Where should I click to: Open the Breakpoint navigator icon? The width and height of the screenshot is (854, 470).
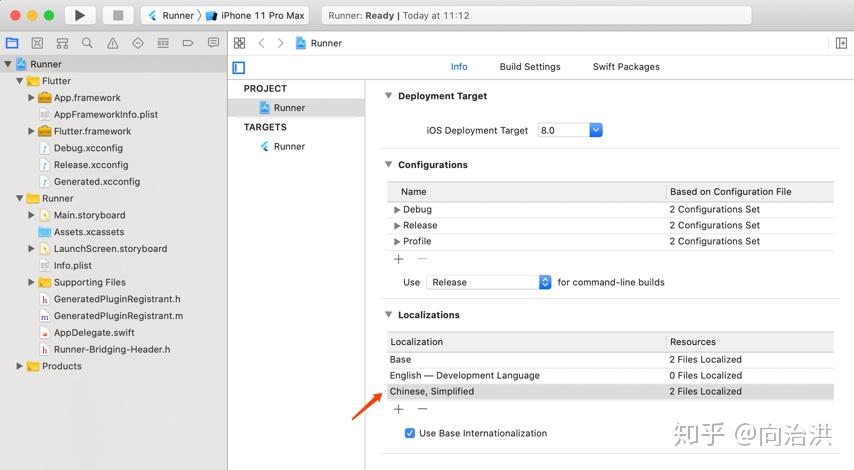click(188, 43)
